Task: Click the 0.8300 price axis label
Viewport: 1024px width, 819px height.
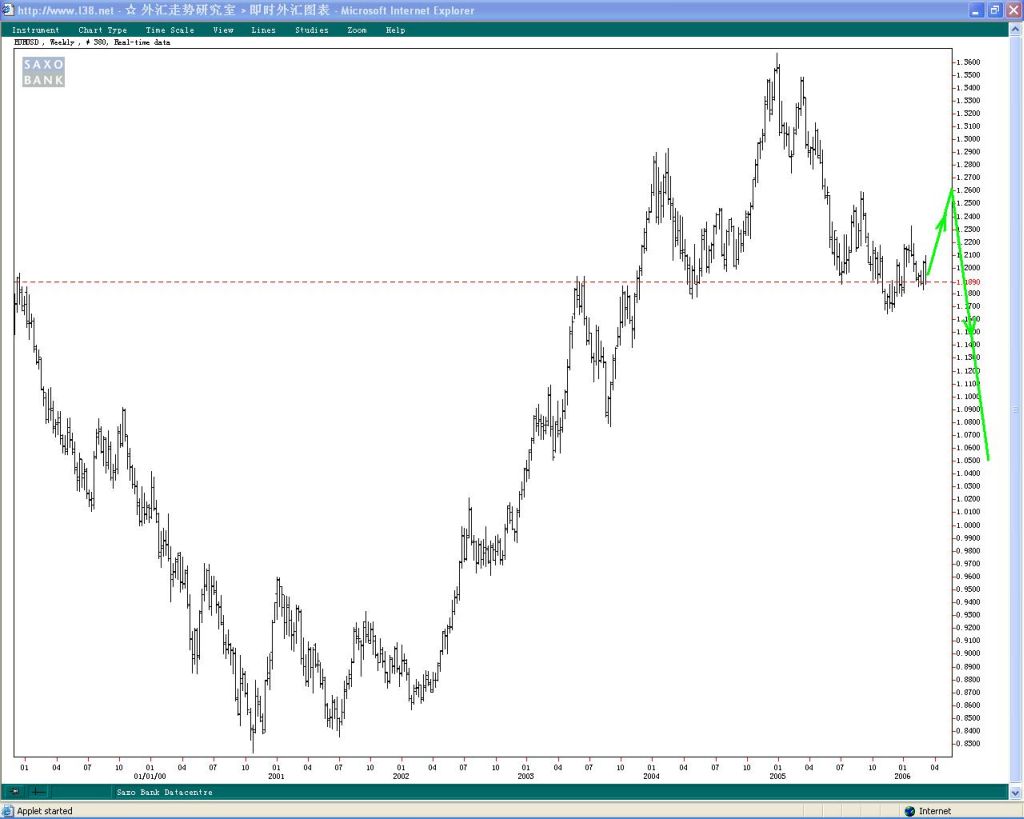Action: coord(967,743)
